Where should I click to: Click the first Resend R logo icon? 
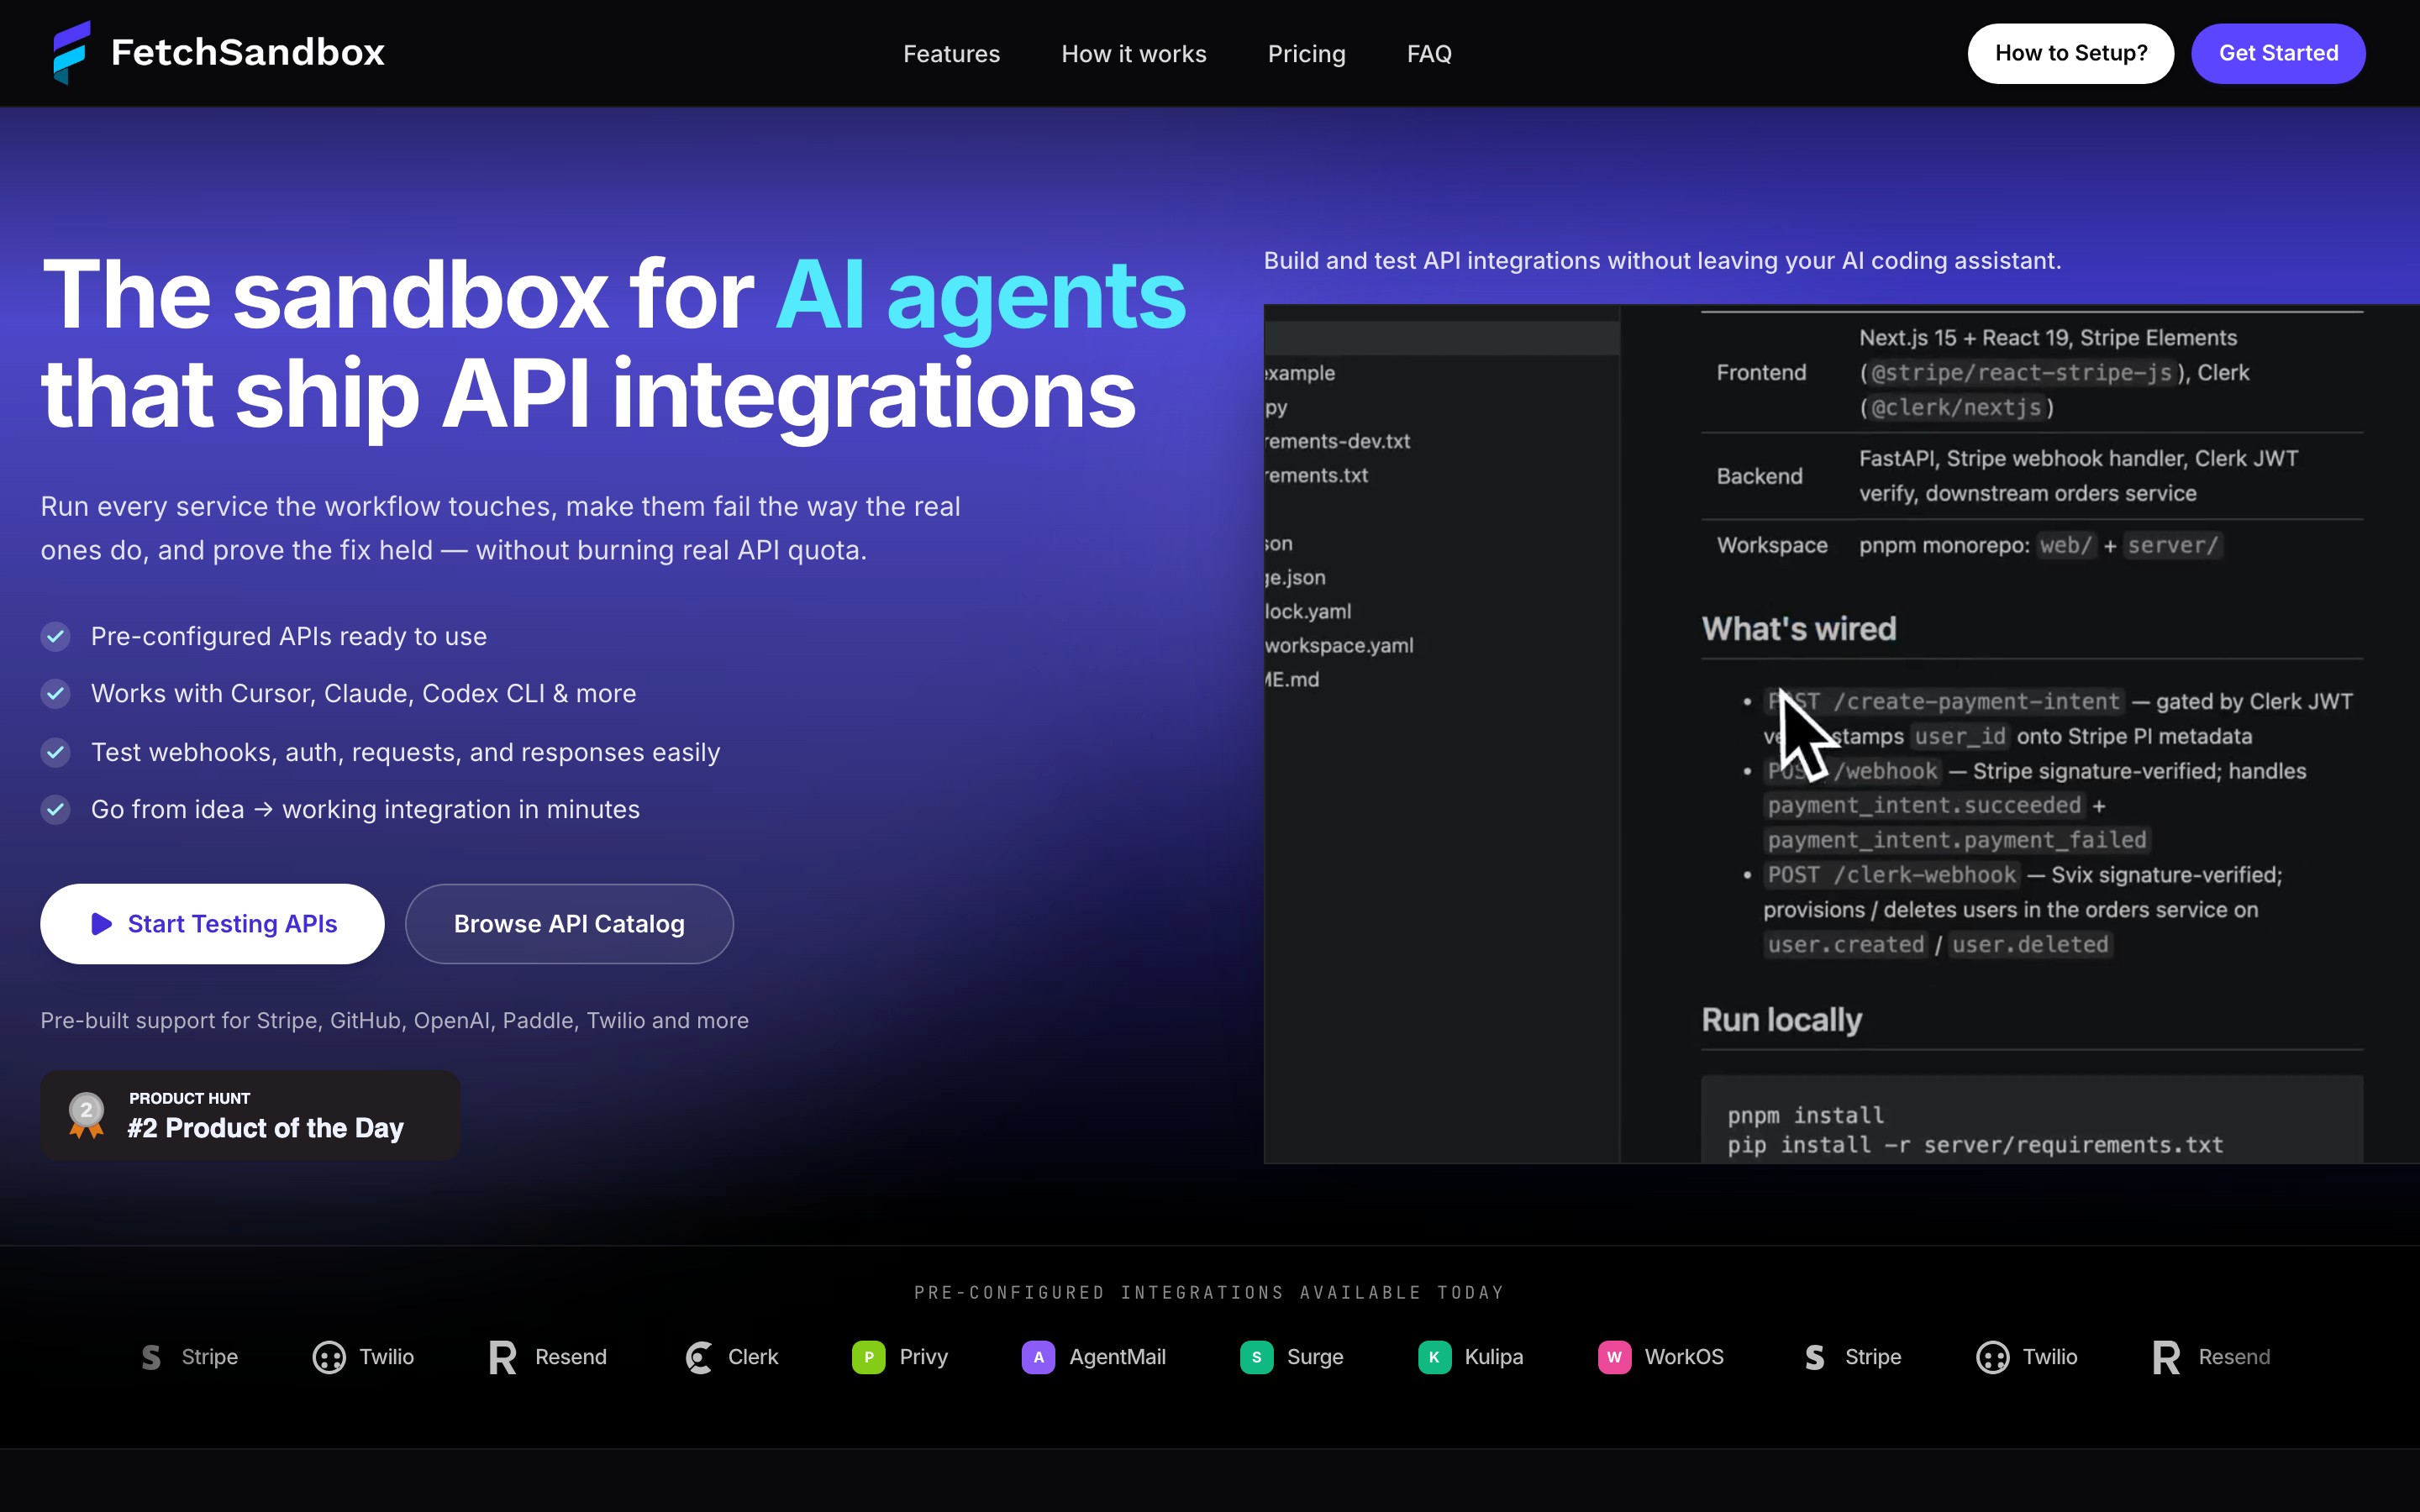click(503, 1357)
